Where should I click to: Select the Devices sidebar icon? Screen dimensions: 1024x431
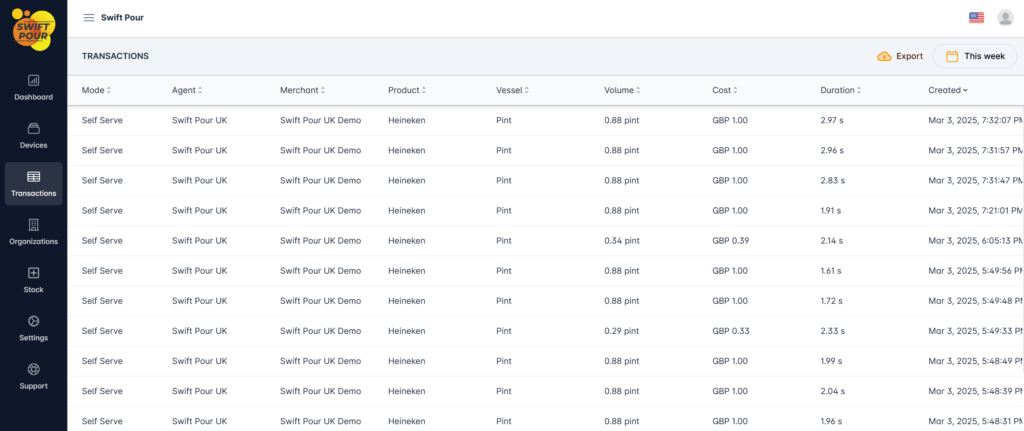[33, 128]
